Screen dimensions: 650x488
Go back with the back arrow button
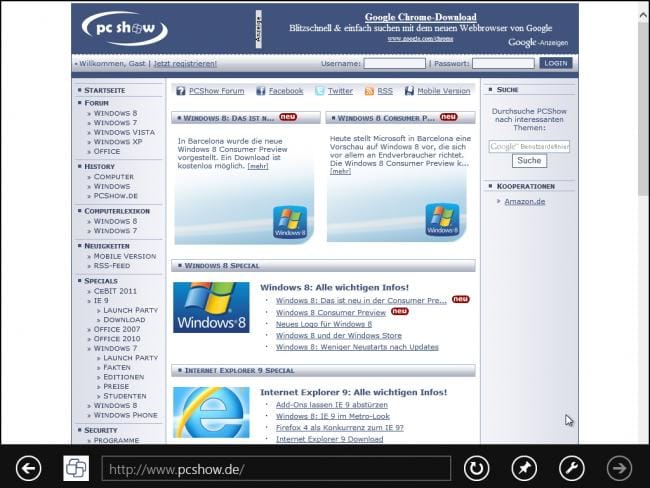(28, 468)
